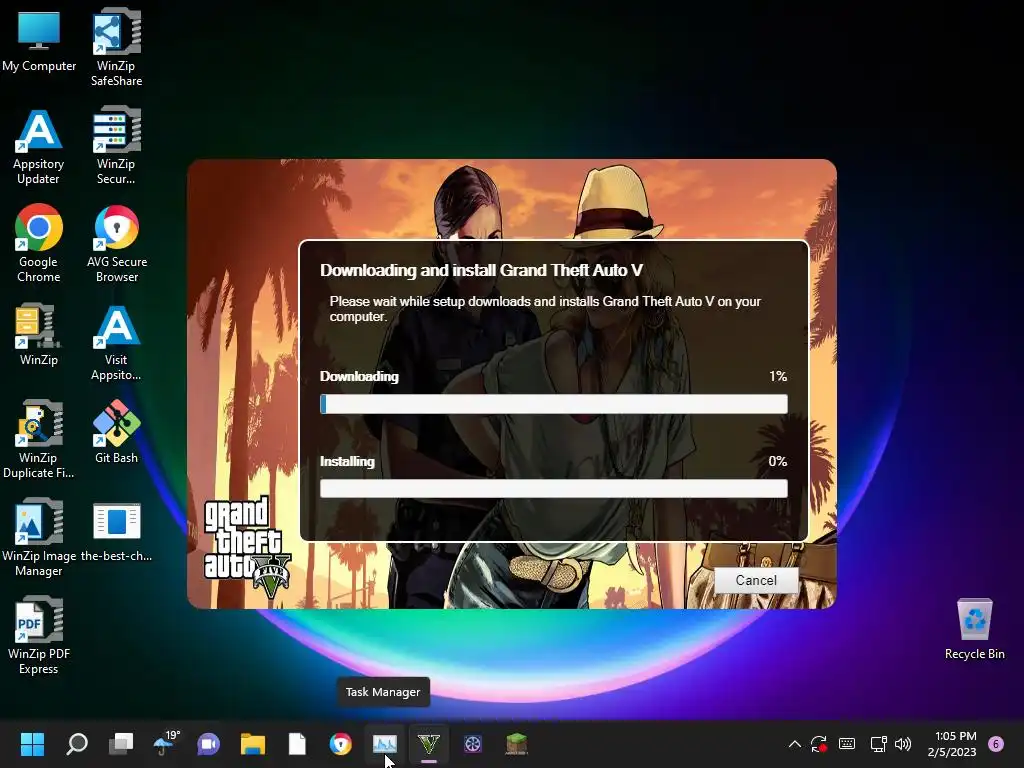Select the WinZip Image Manager desktop shortcut
The image size is (1024, 768).
39,537
